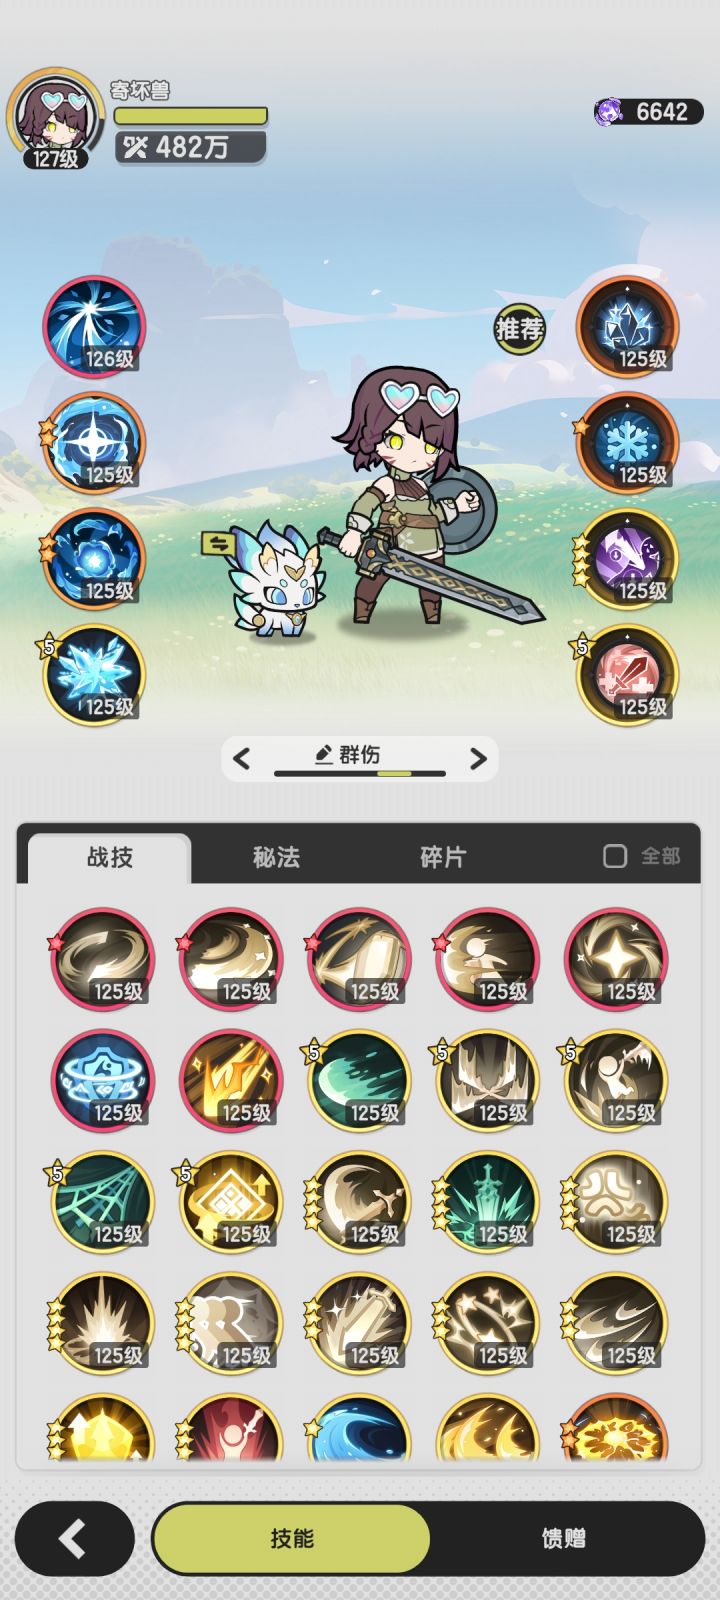Switch to the 馈赠 section
This screenshot has width=720, height=1600.
click(x=564, y=1538)
